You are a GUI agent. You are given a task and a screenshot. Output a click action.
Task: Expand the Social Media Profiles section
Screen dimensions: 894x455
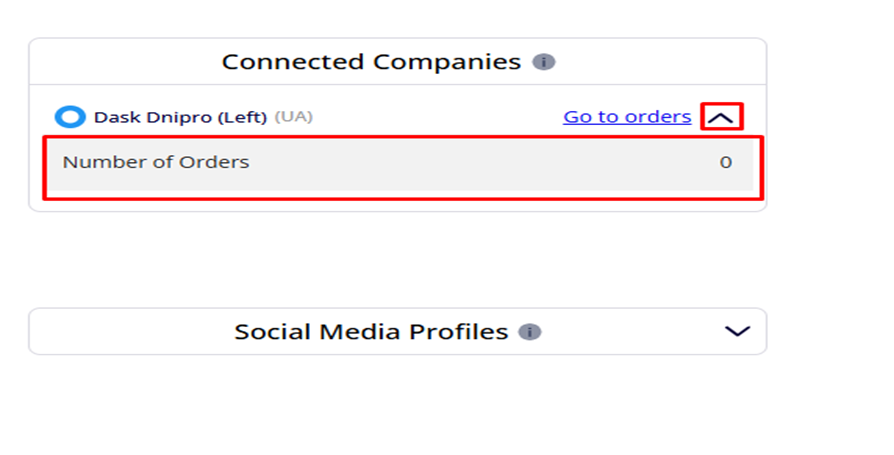tap(737, 332)
